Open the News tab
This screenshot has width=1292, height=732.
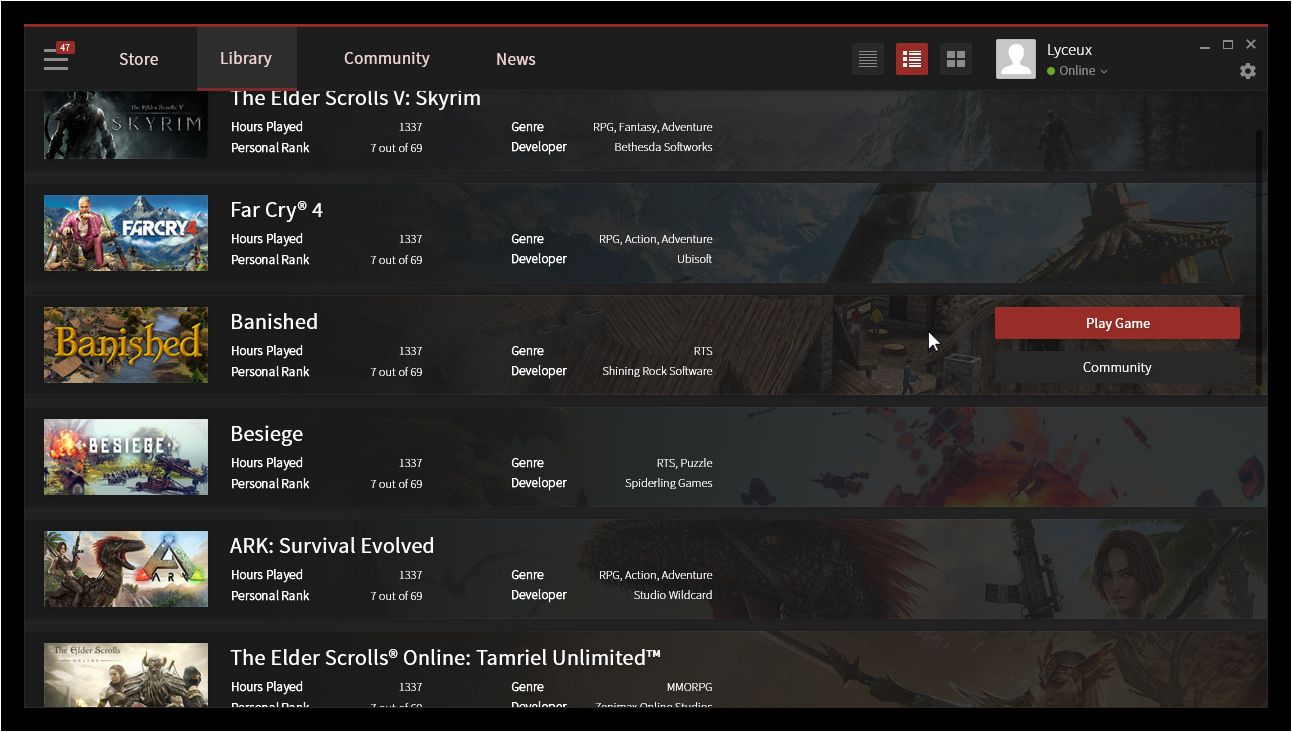(x=516, y=59)
